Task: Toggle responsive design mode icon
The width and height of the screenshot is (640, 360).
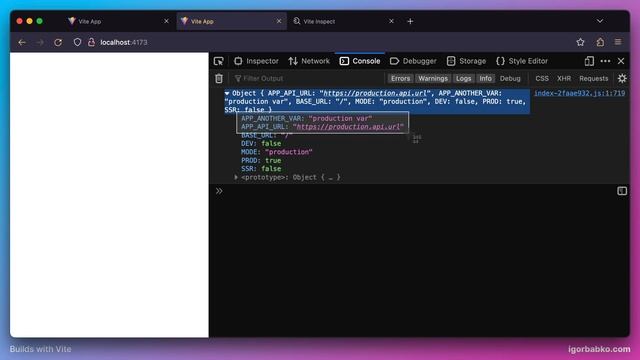Action: (589, 61)
